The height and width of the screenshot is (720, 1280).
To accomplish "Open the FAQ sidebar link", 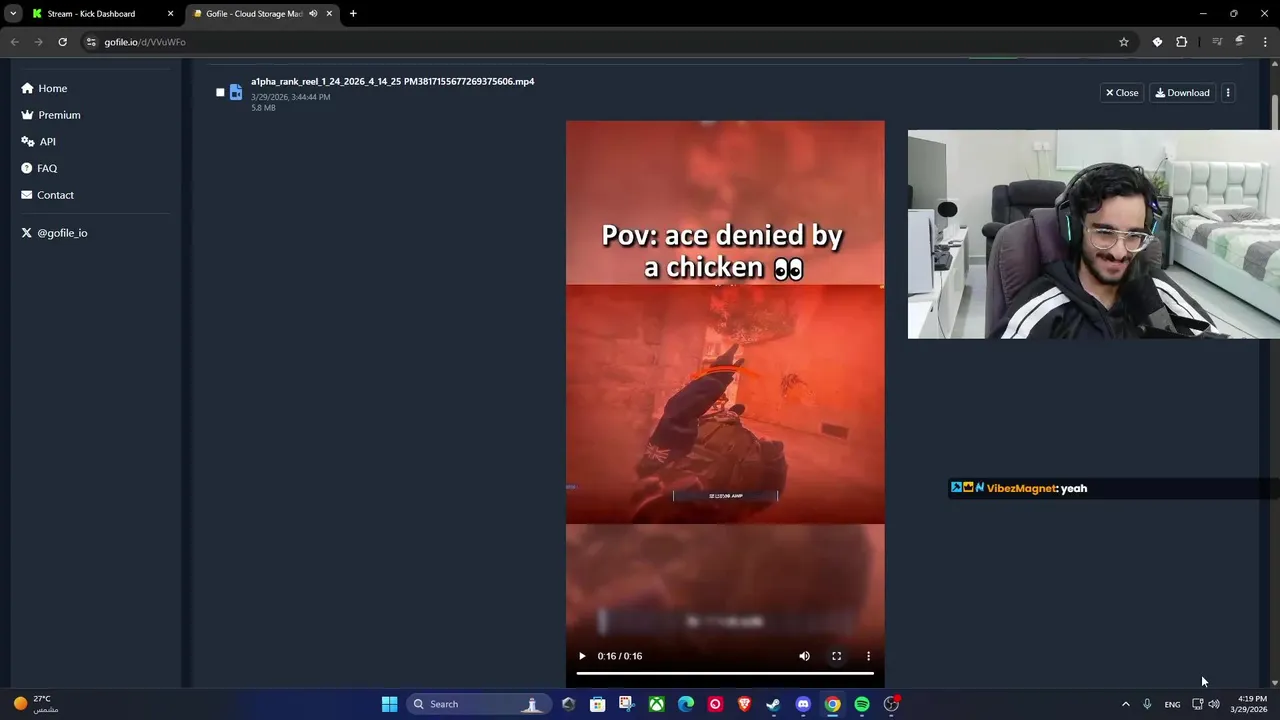I will (x=38, y=168).
